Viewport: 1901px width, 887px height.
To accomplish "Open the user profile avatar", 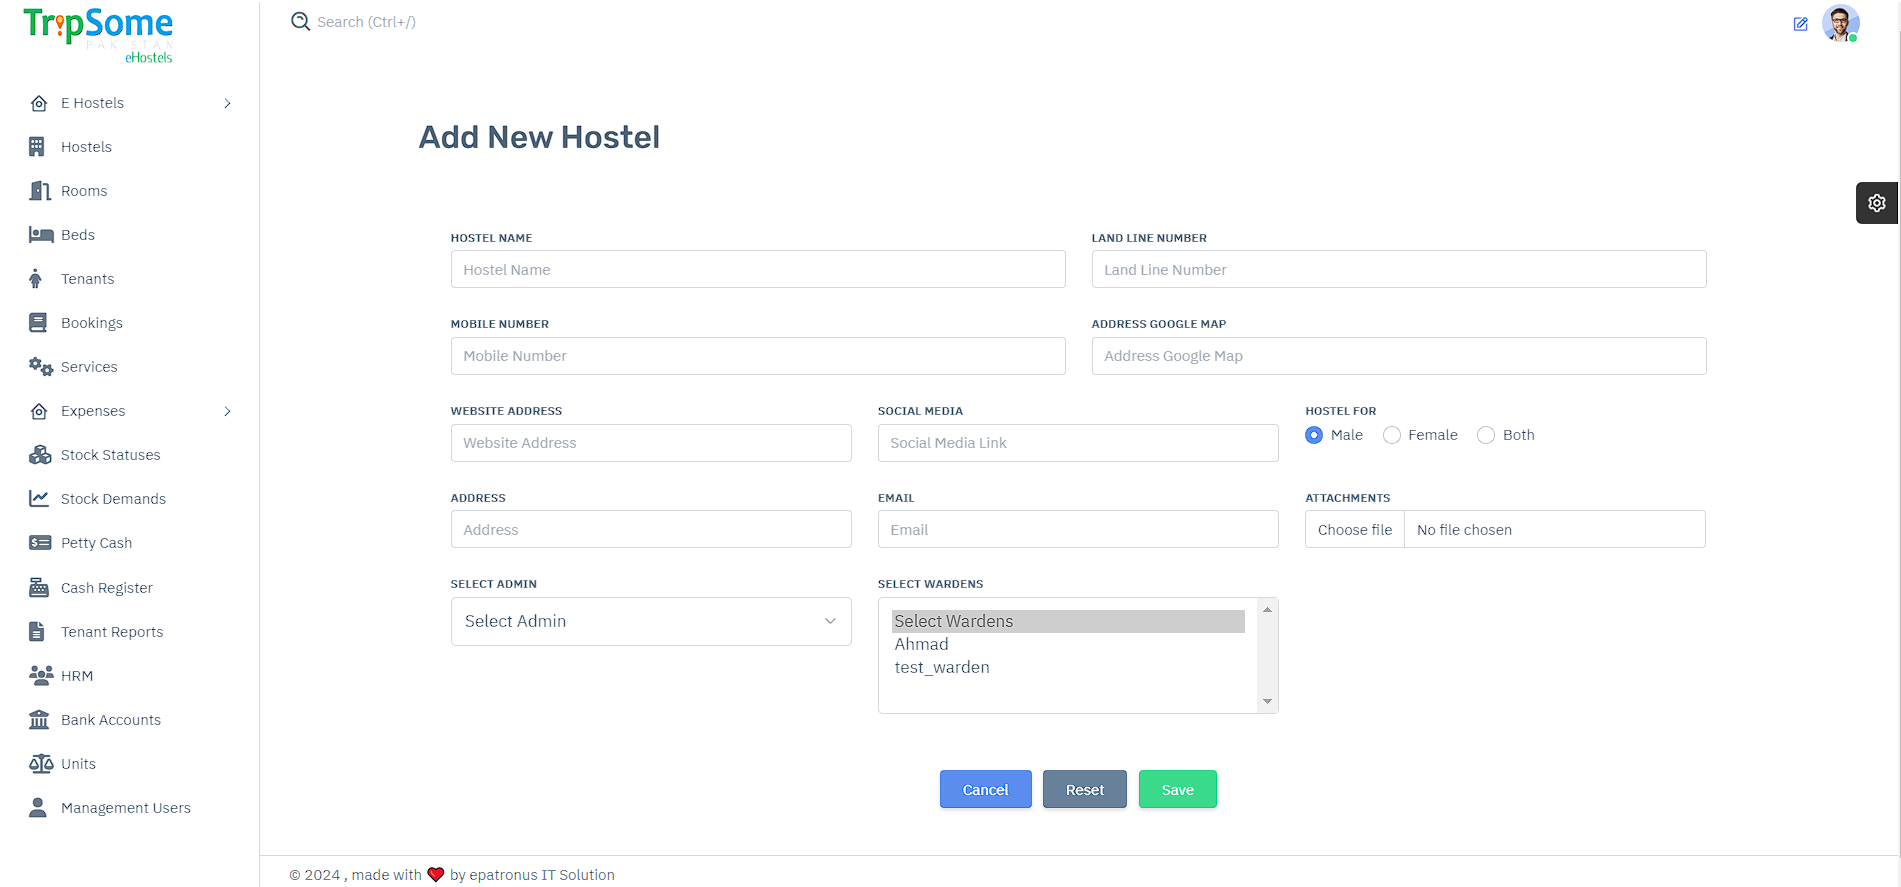I will click(1840, 23).
